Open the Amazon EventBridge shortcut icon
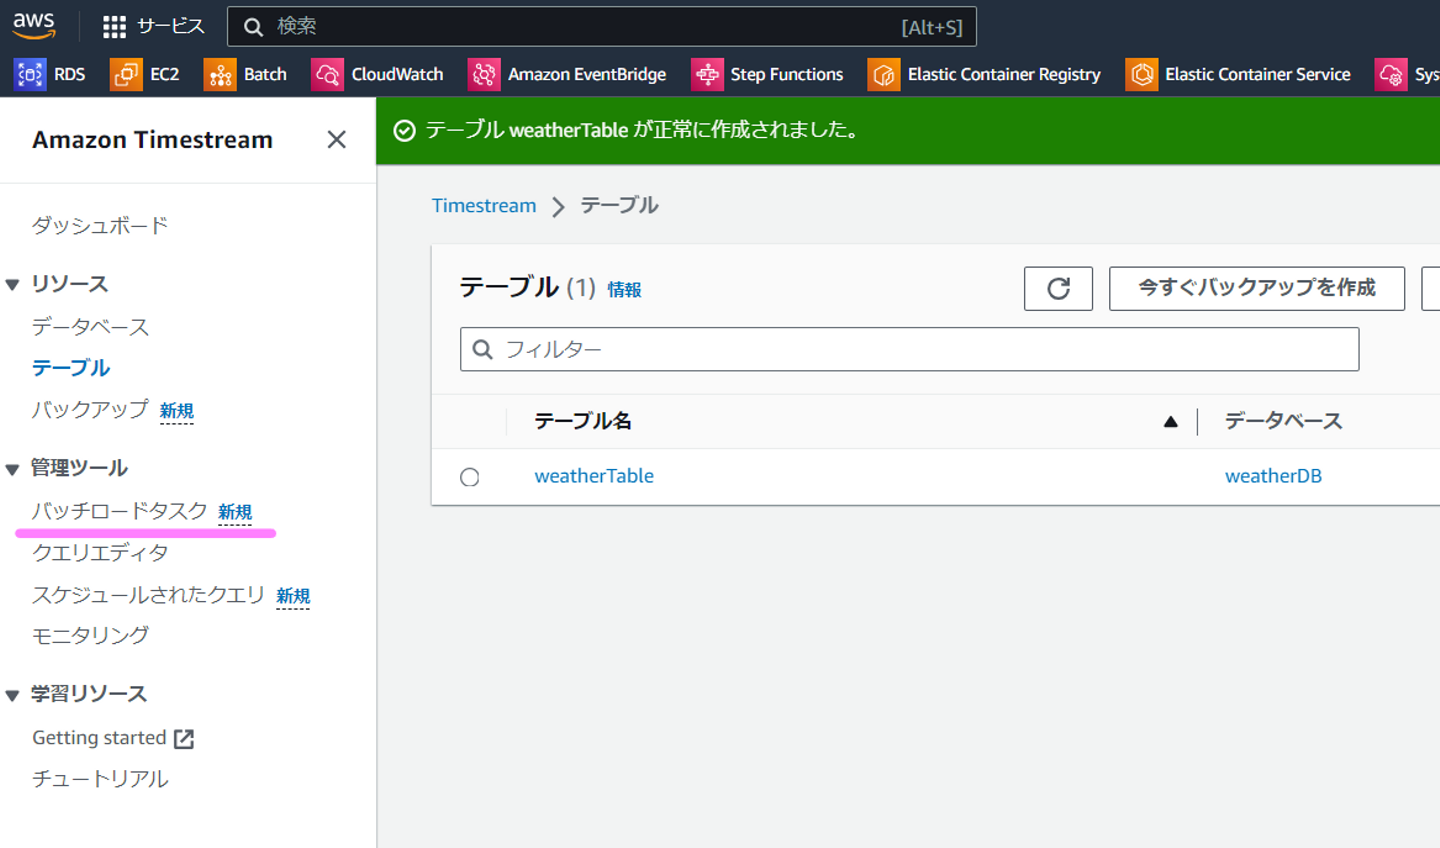The width and height of the screenshot is (1440, 848). tap(484, 74)
